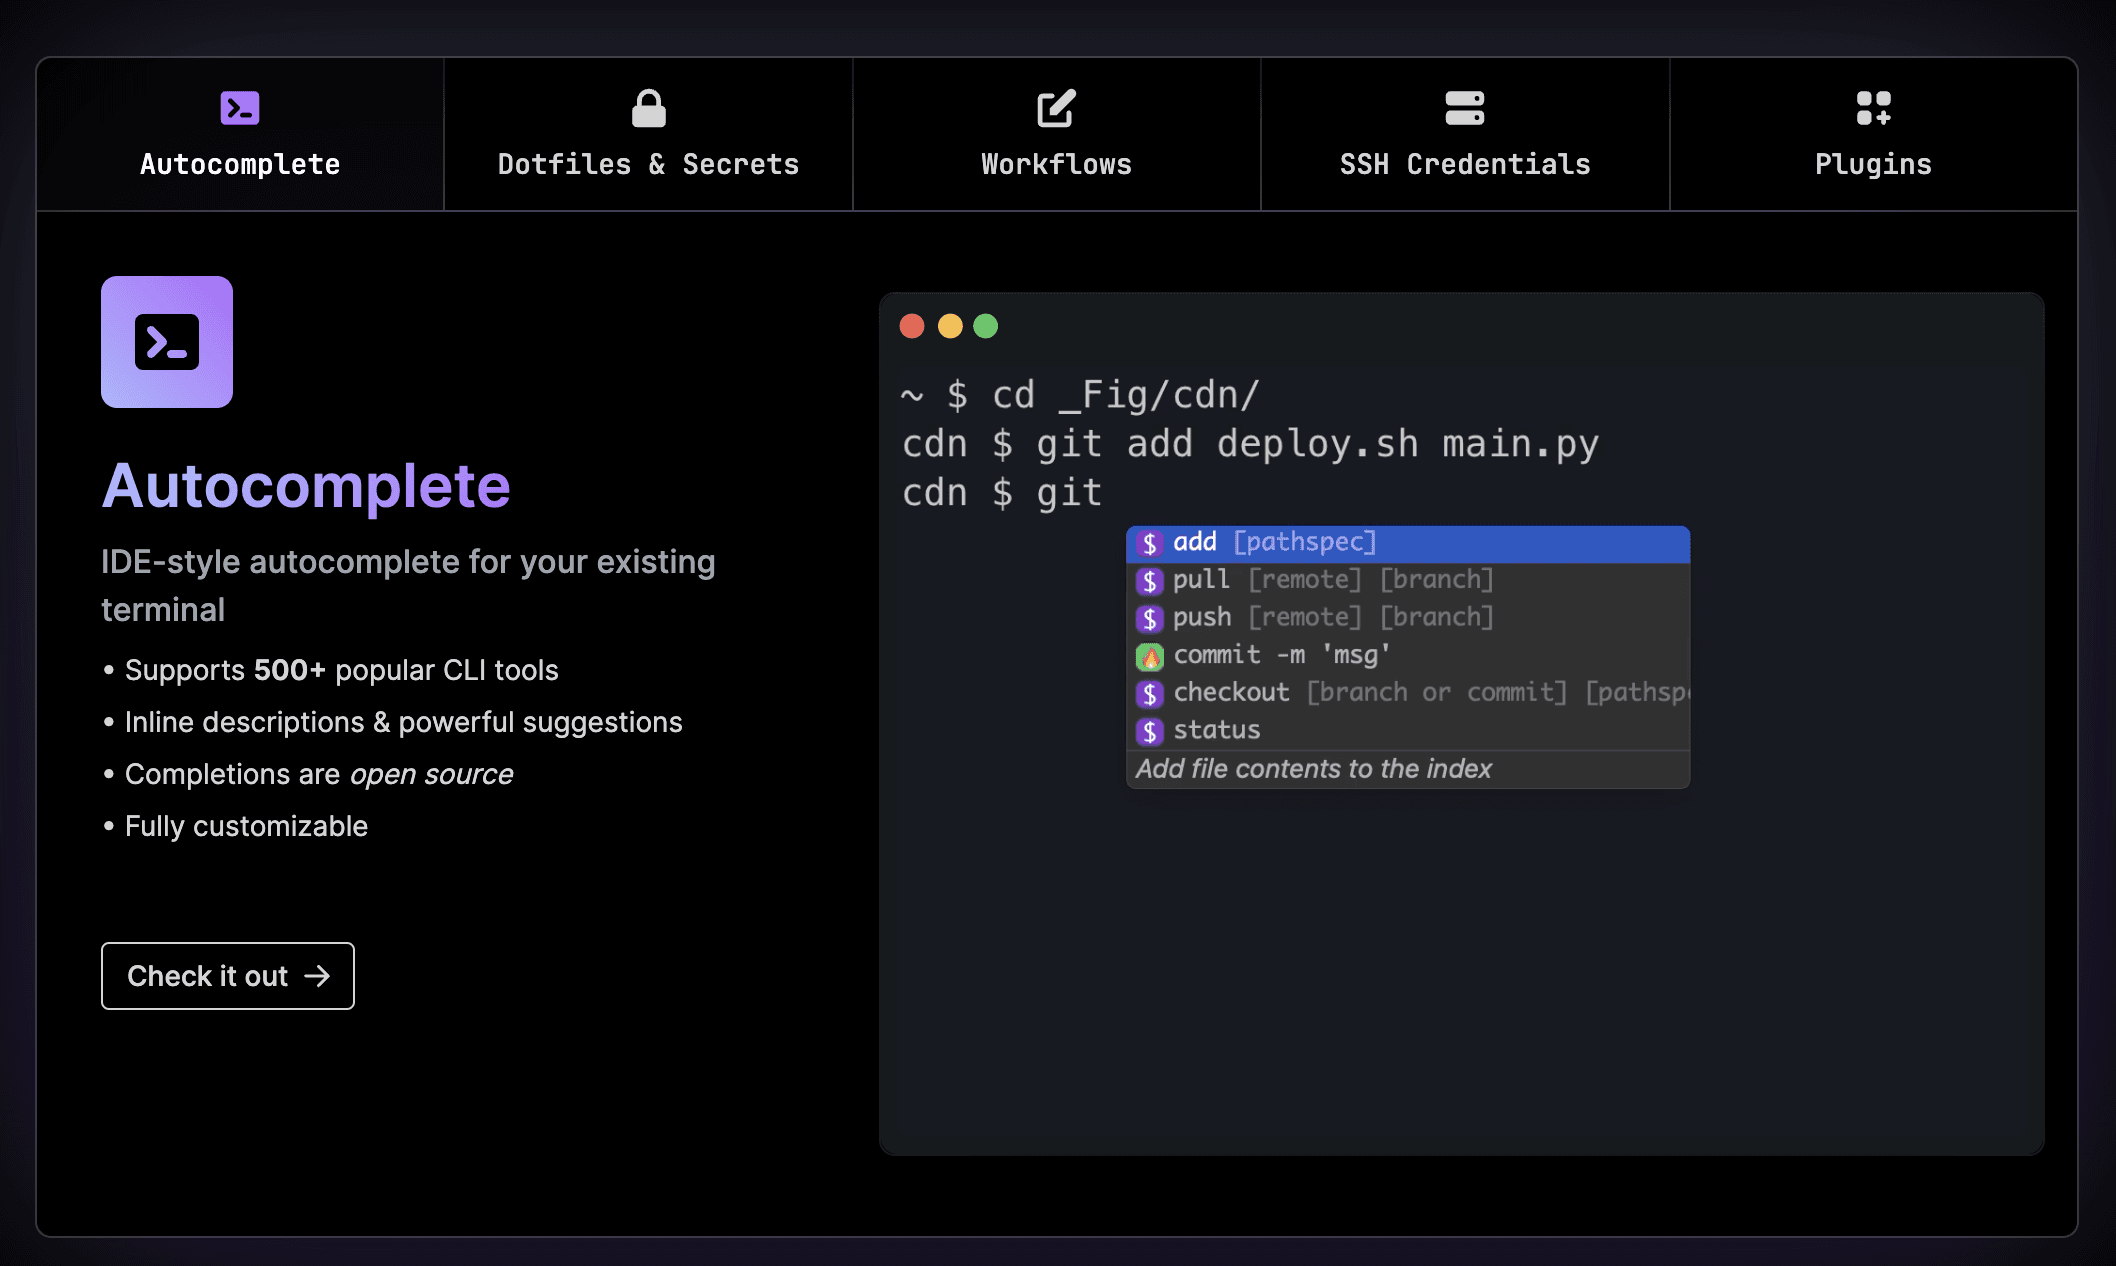Click the dollar icon beside pull suggestion
2116x1266 pixels.
1150,581
